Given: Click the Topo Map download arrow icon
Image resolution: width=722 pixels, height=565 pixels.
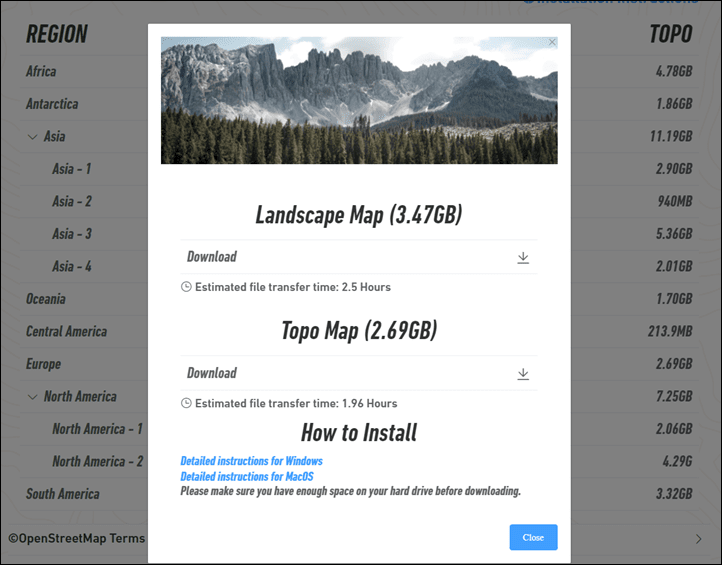Looking at the screenshot, I should pyautogui.click(x=523, y=373).
